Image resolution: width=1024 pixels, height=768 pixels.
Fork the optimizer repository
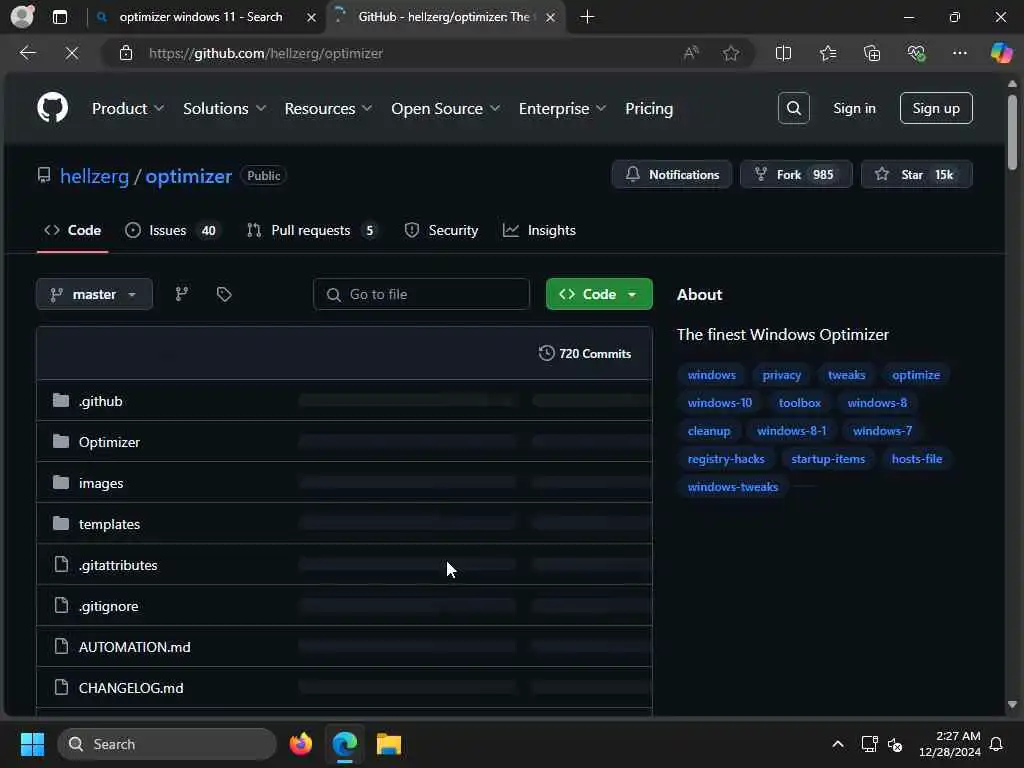(795, 174)
